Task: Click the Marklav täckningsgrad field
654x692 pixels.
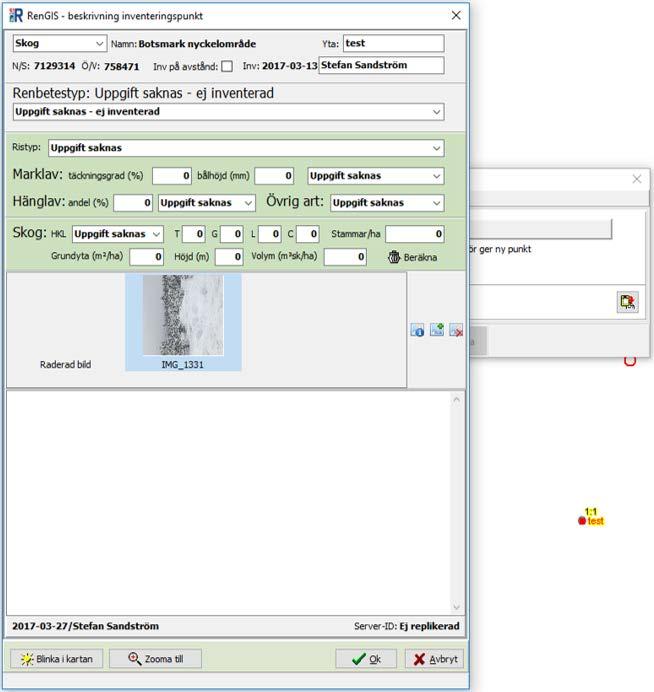Action: (172, 176)
